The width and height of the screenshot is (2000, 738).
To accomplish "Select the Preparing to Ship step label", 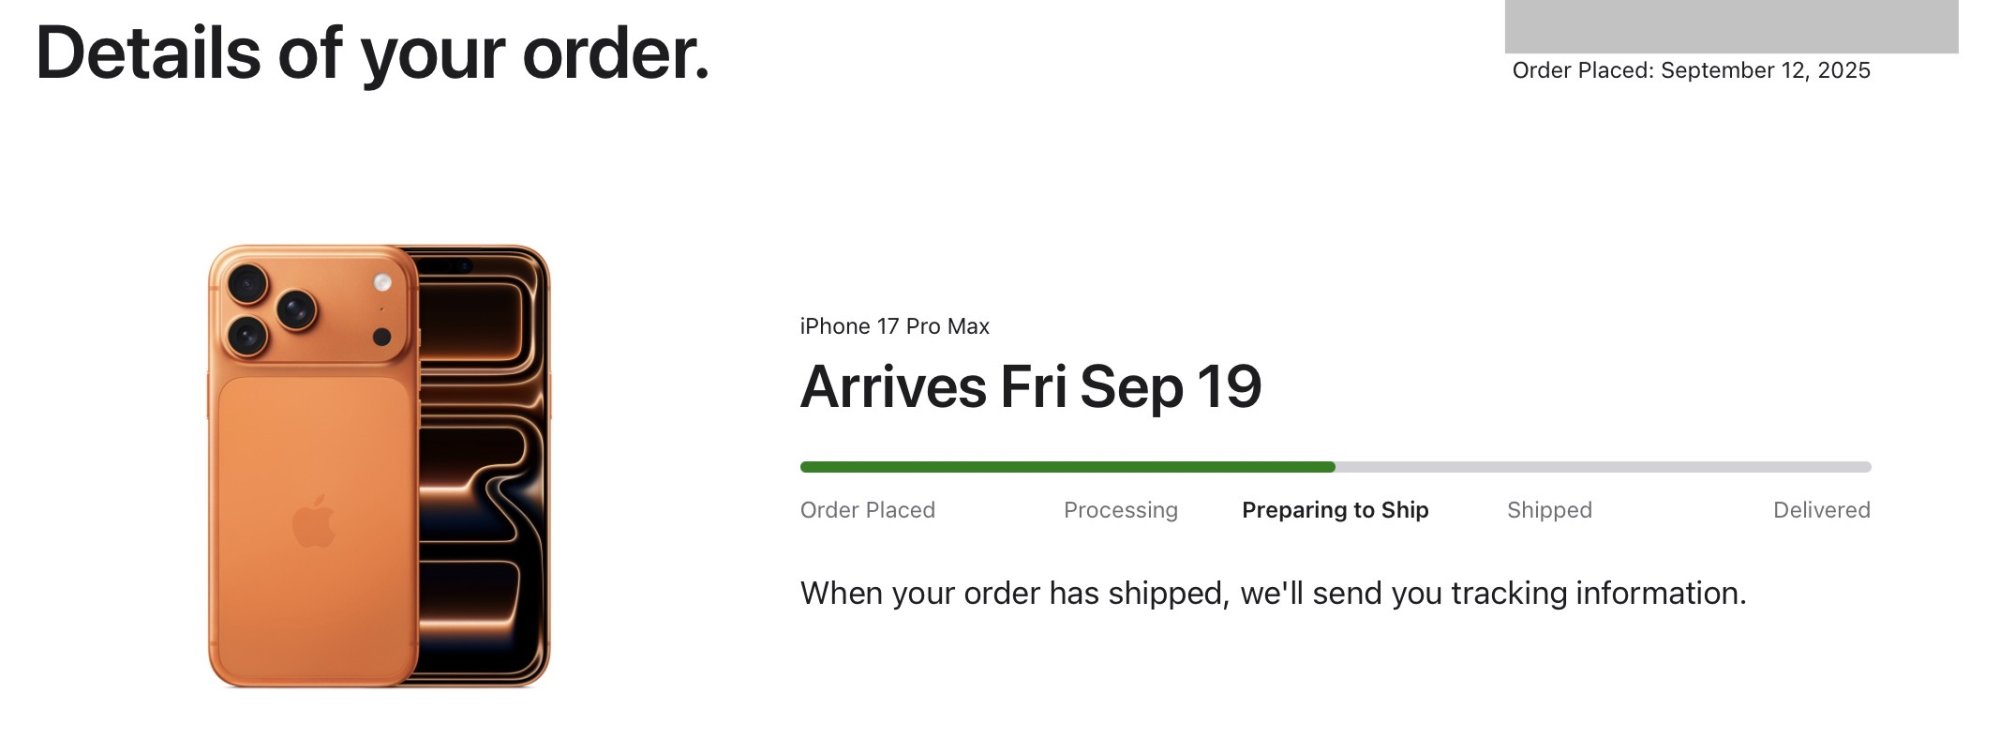I will (x=1335, y=510).
